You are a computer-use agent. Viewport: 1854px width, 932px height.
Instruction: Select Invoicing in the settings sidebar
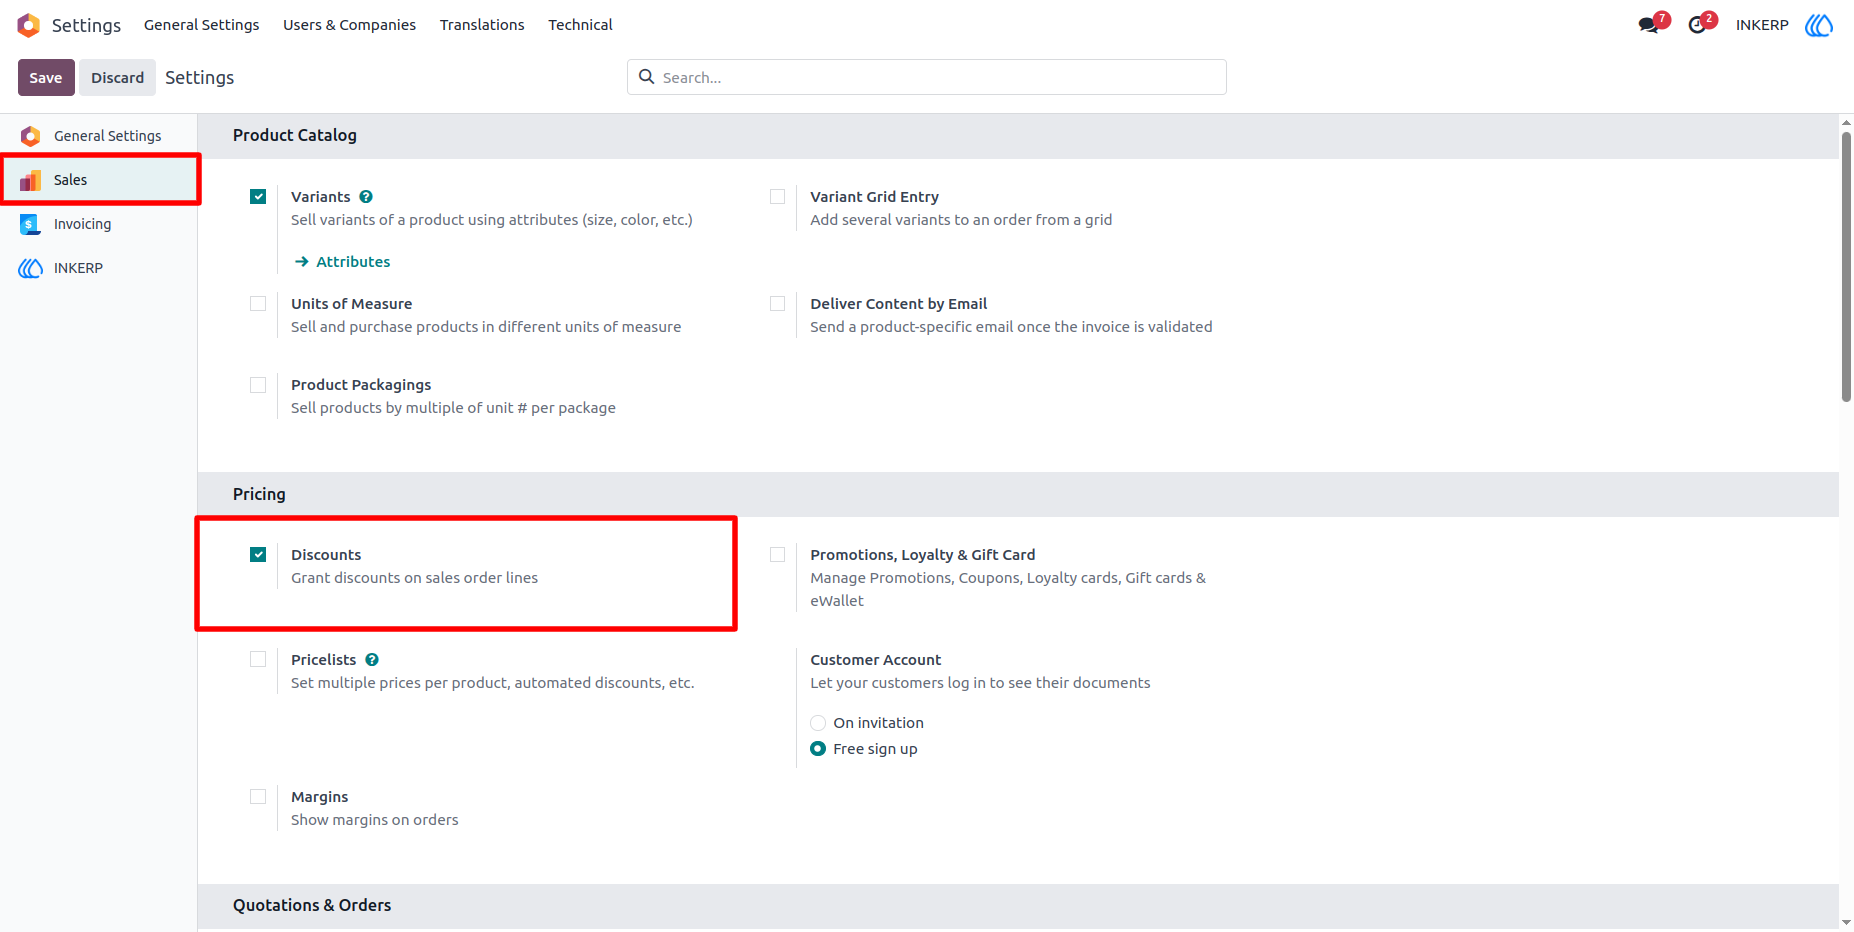[x=98, y=224]
